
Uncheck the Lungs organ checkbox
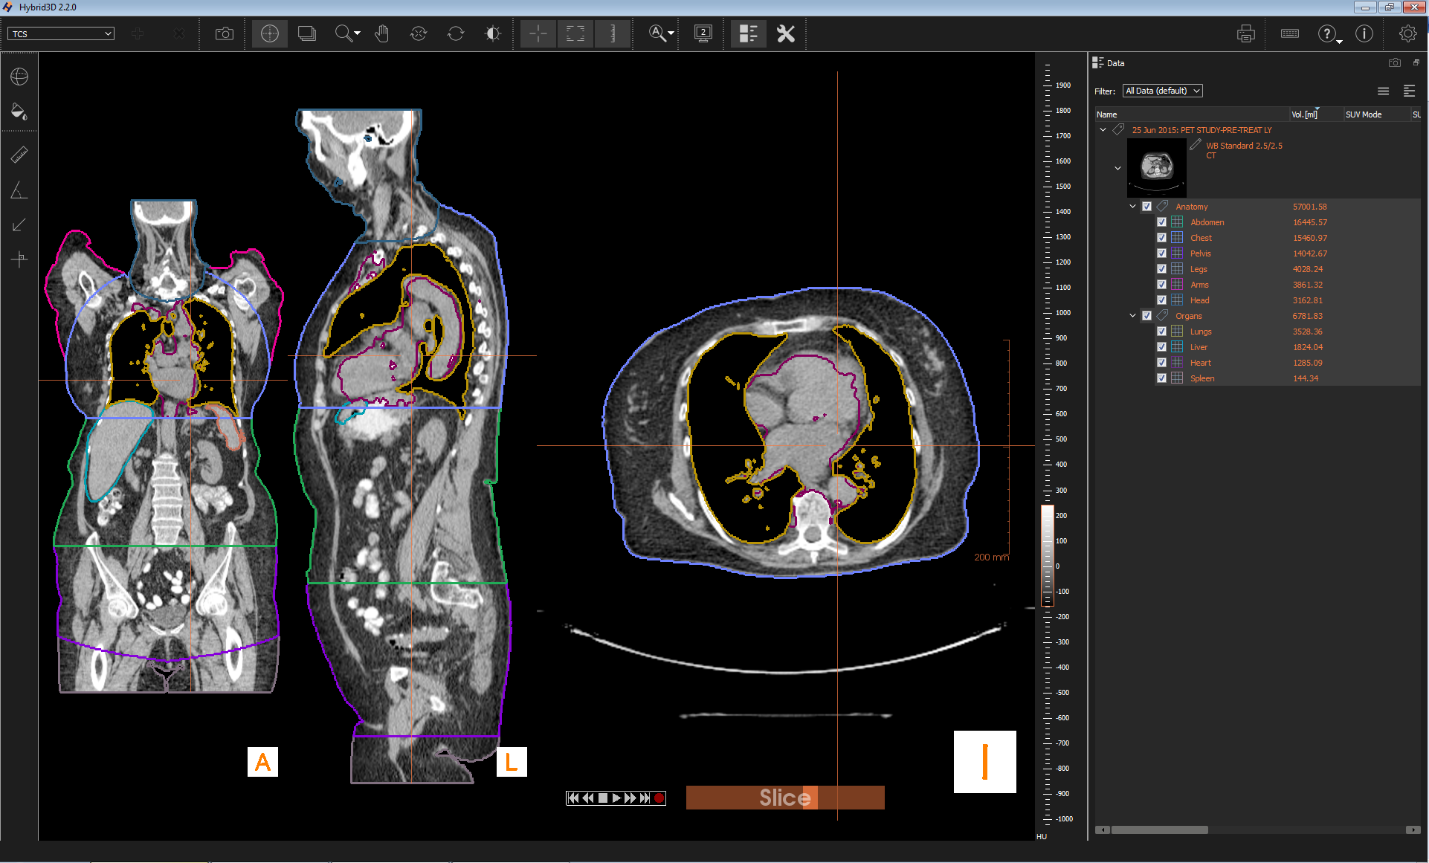pyautogui.click(x=1161, y=331)
